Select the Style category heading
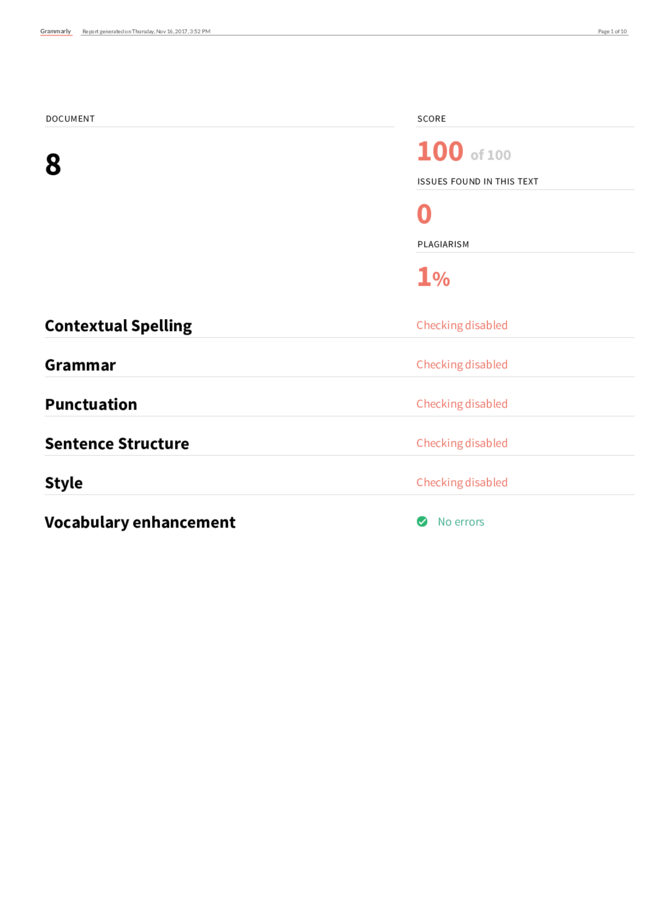650x919 pixels. point(64,484)
